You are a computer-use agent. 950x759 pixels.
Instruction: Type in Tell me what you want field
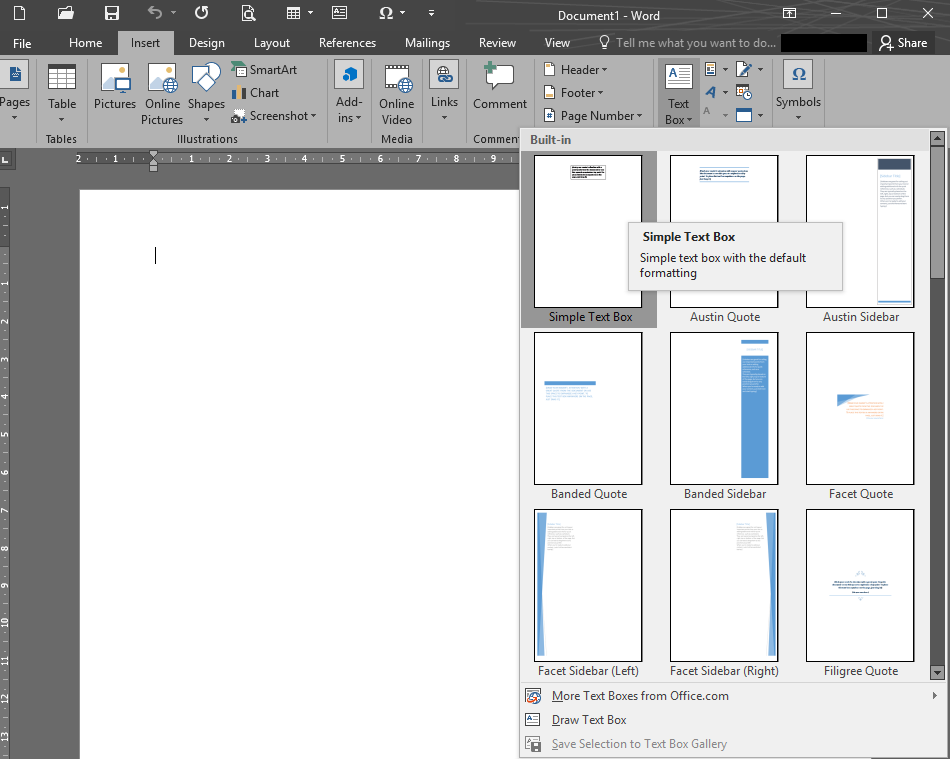tap(696, 43)
